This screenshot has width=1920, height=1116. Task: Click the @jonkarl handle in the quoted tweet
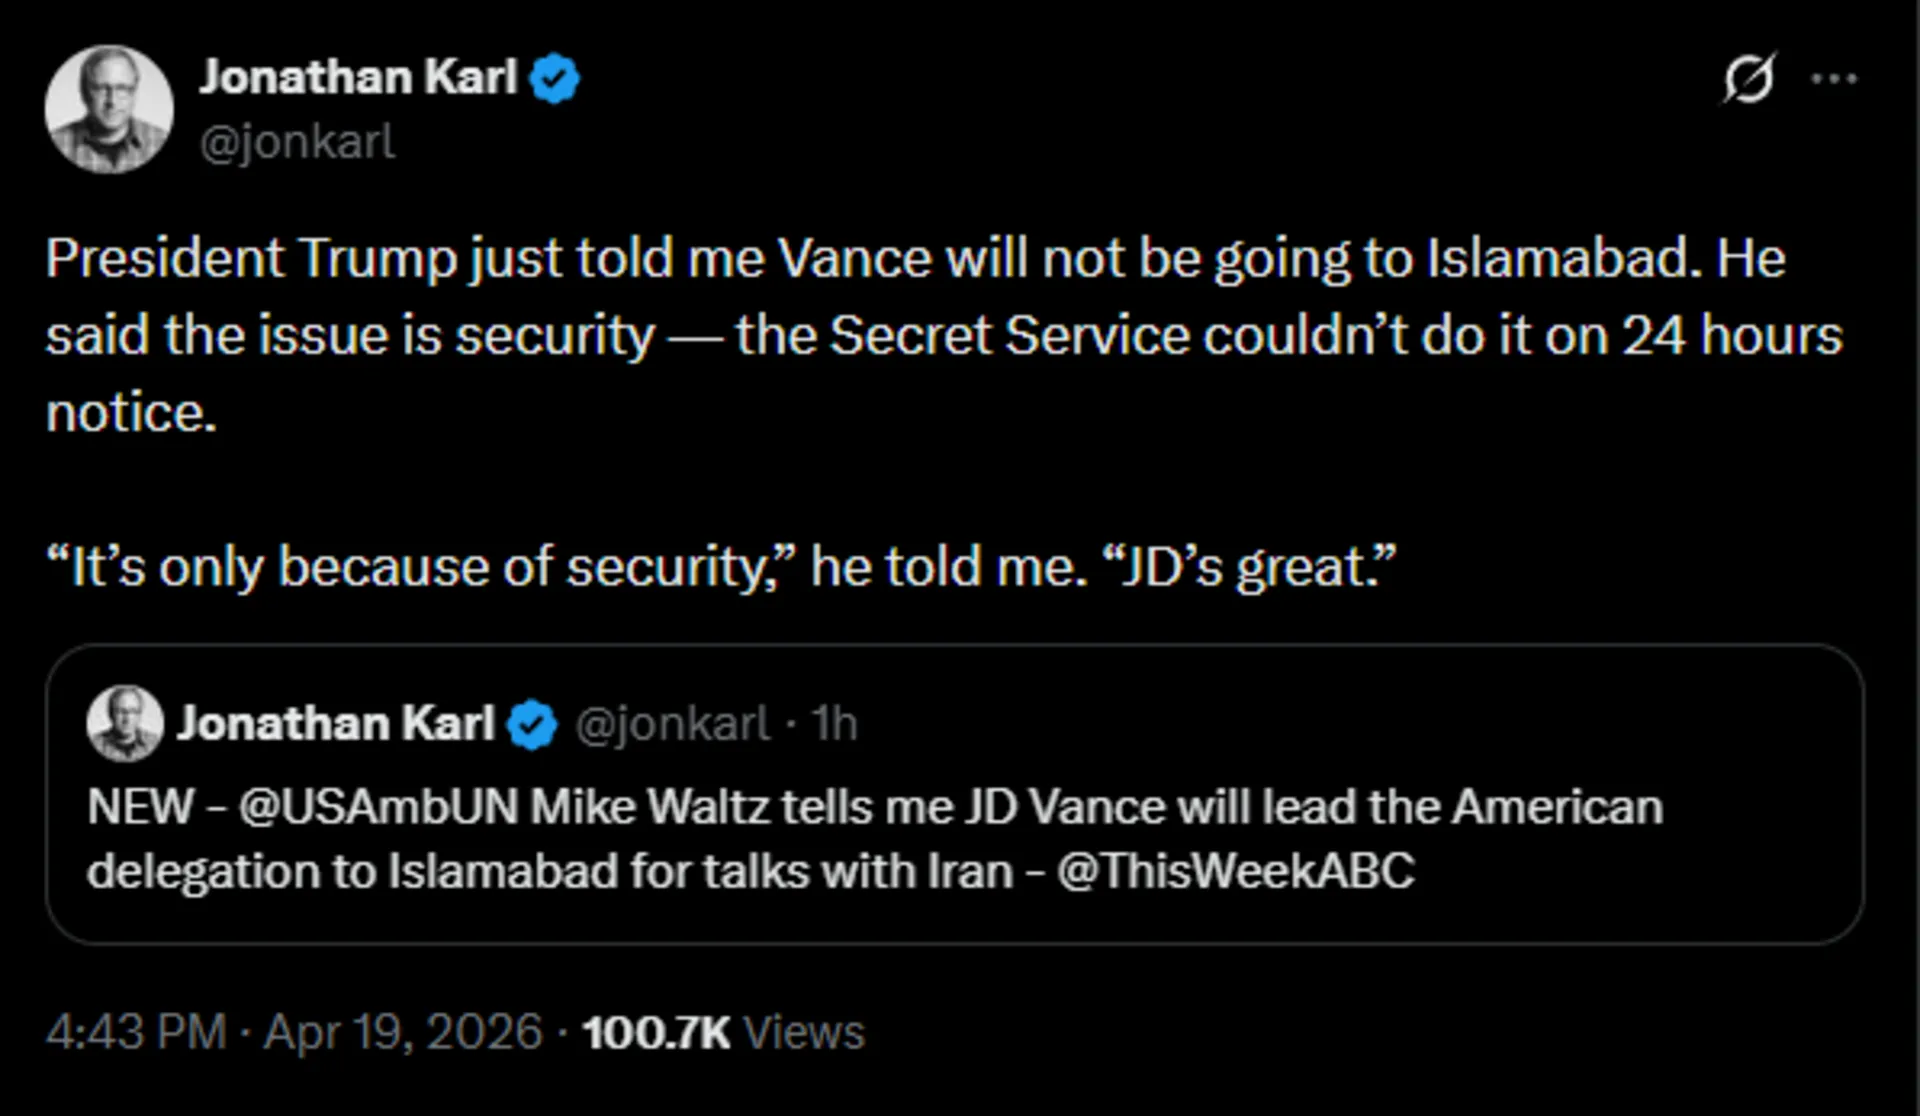click(672, 723)
